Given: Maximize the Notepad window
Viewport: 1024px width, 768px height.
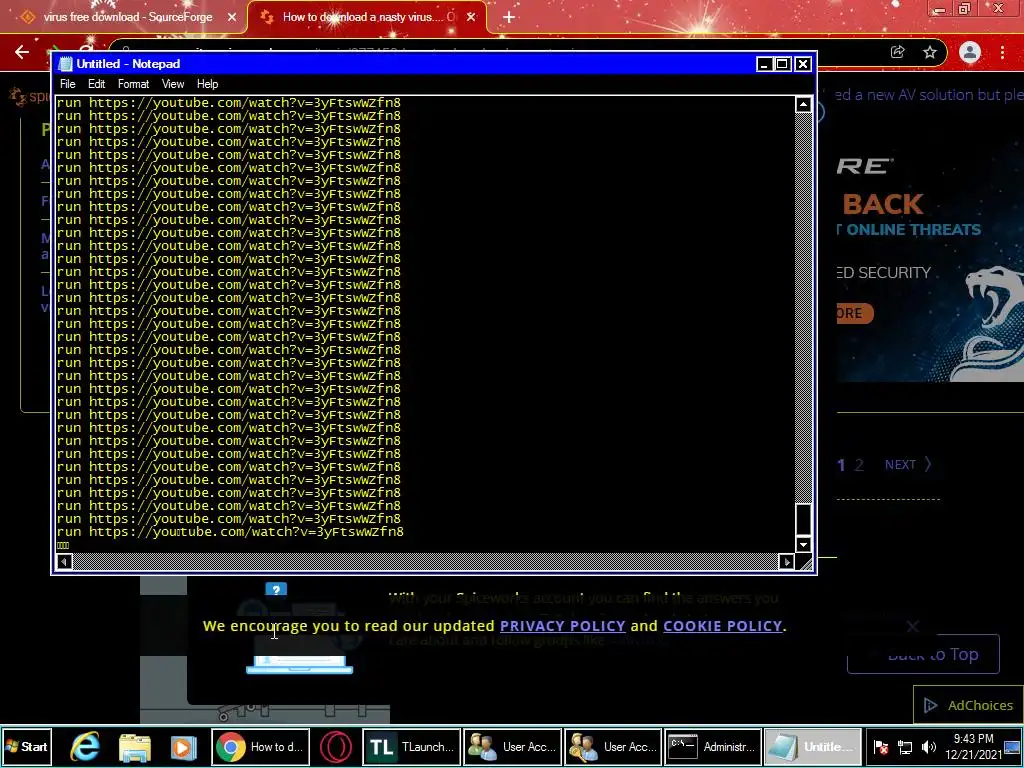Looking at the screenshot, I should click(x=782, y=64).
